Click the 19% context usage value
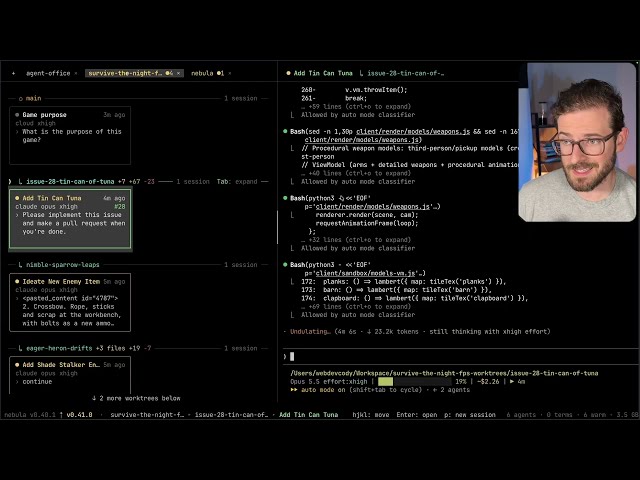 (460, 382)
